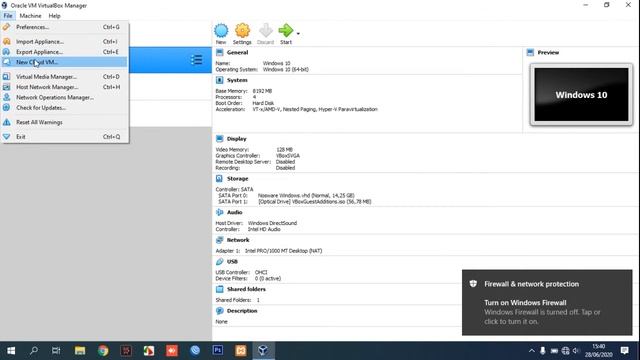
Task: Click the Description section icon
Action: (220, 311)
